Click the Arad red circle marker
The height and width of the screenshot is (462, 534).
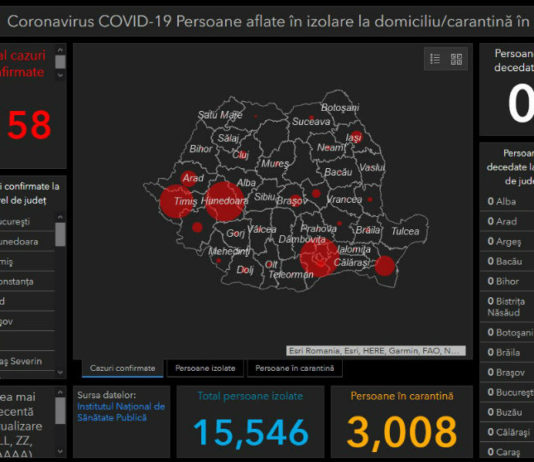click(189, 178)
